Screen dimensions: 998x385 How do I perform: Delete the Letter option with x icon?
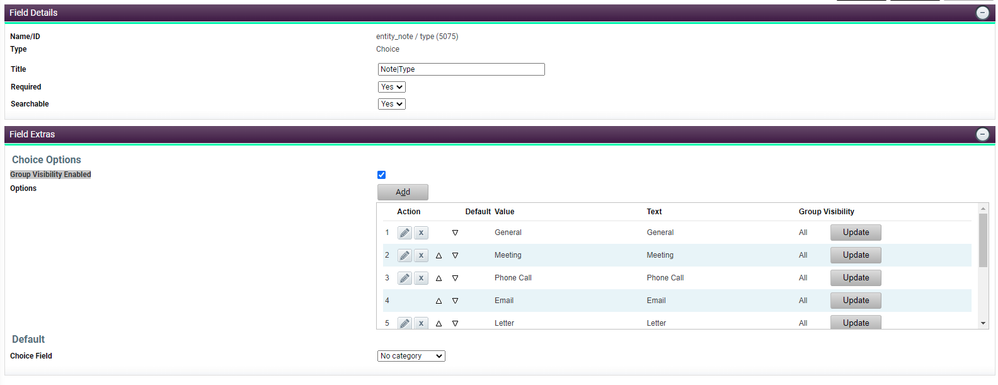click(x=421, y=323)
